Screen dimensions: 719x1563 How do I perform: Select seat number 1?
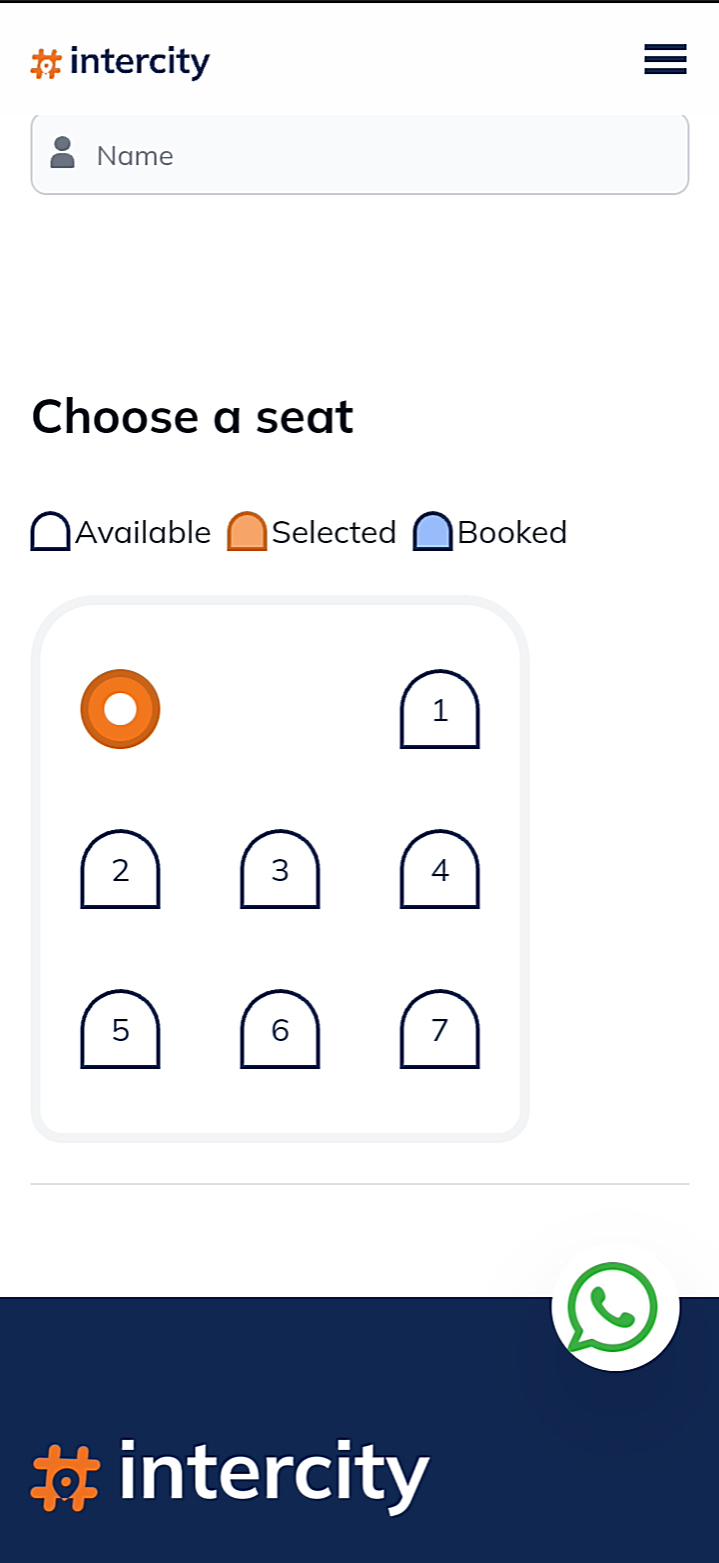(440, 710)
